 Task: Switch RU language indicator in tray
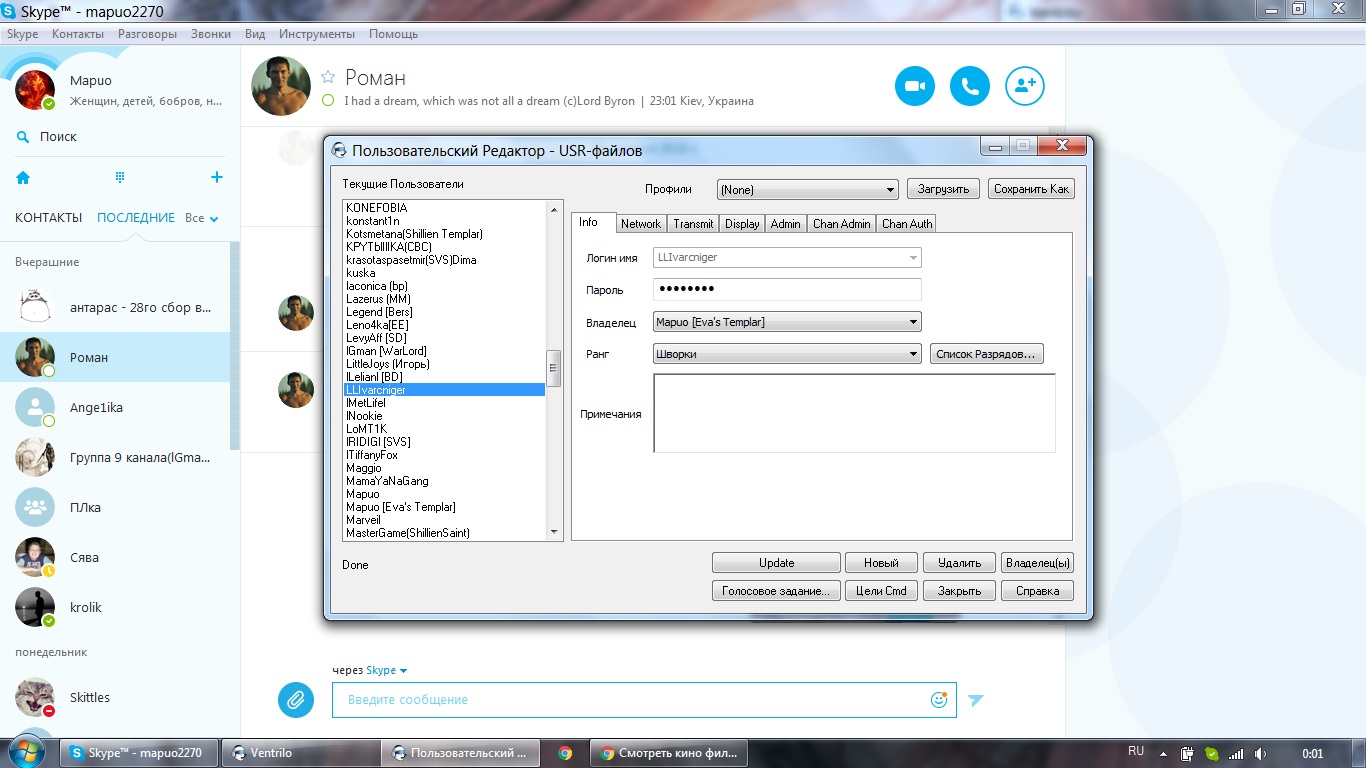[x=1136, y=751]
